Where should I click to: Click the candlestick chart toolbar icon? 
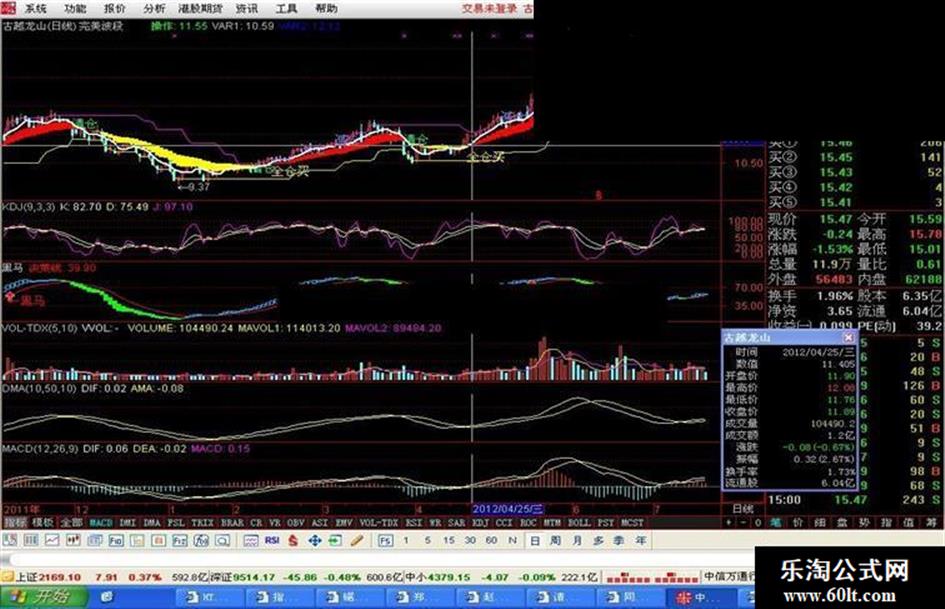point(73,540)
